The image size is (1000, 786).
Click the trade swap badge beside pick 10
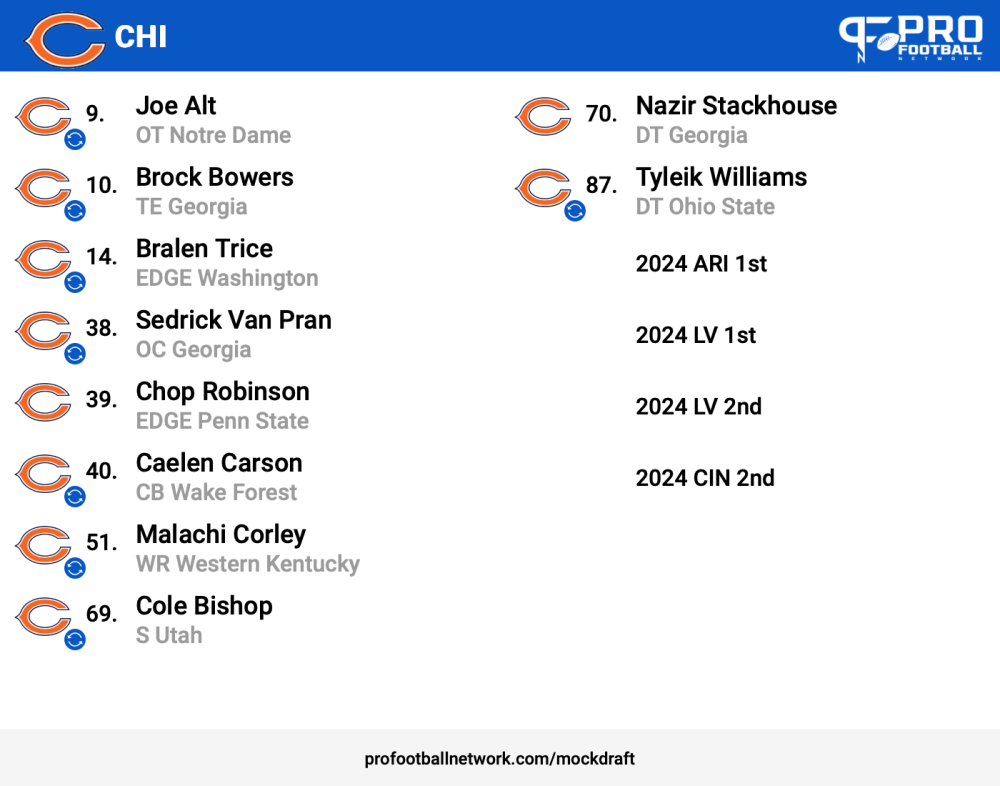click(75, 211)
